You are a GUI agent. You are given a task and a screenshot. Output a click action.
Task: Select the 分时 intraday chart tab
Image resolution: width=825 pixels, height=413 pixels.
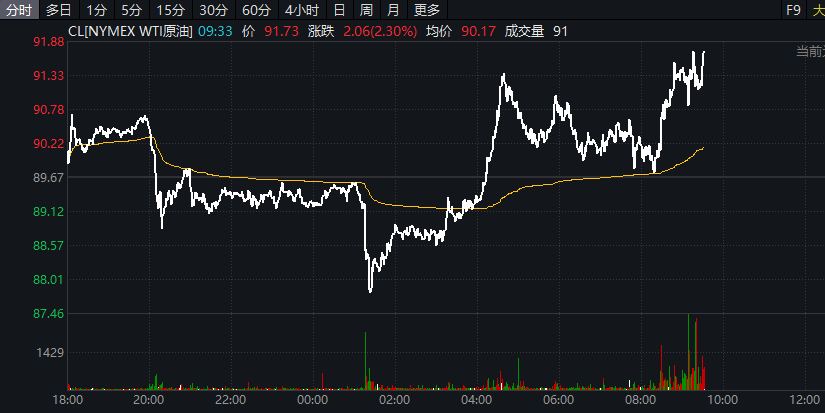19,10
